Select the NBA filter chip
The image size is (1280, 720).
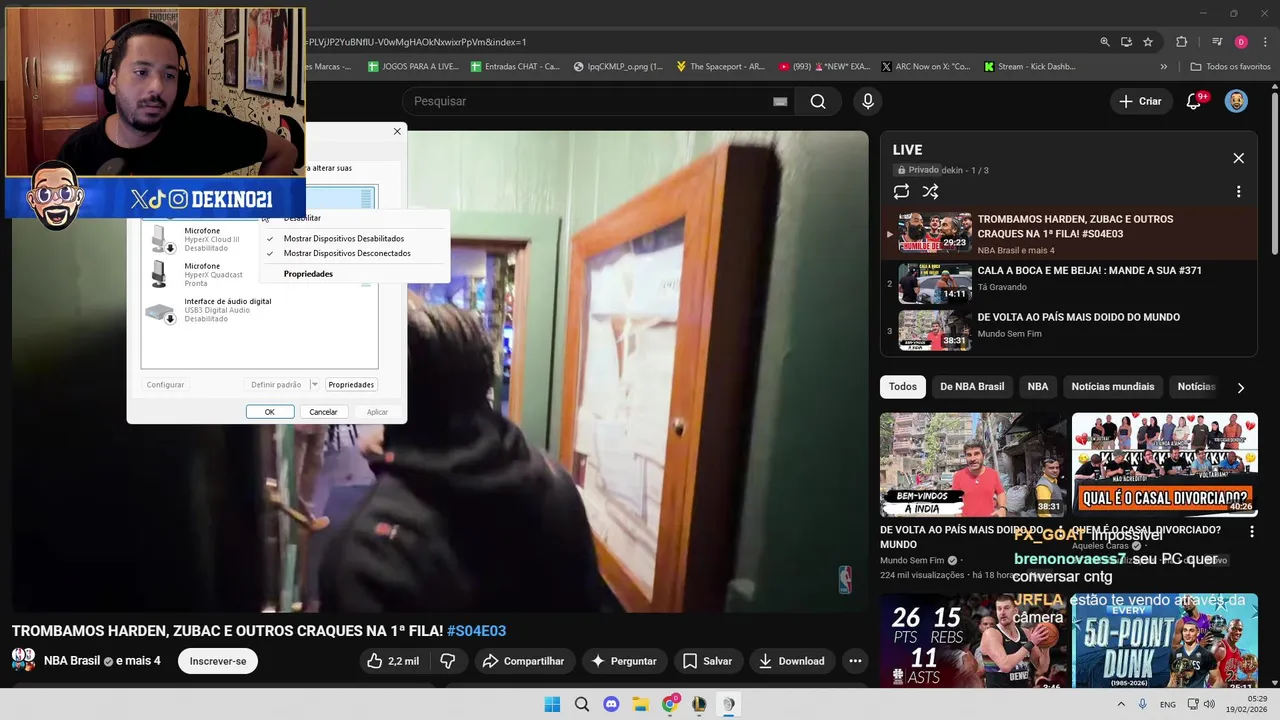[1038, 387]
